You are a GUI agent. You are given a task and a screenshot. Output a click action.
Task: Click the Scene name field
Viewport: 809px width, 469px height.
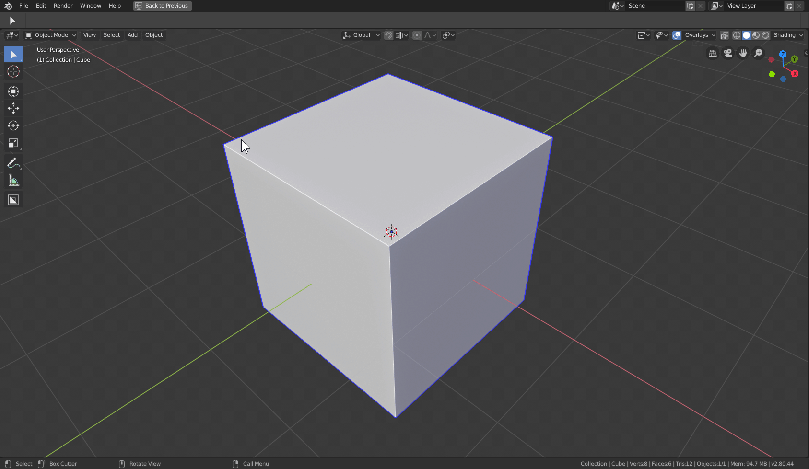650,6
